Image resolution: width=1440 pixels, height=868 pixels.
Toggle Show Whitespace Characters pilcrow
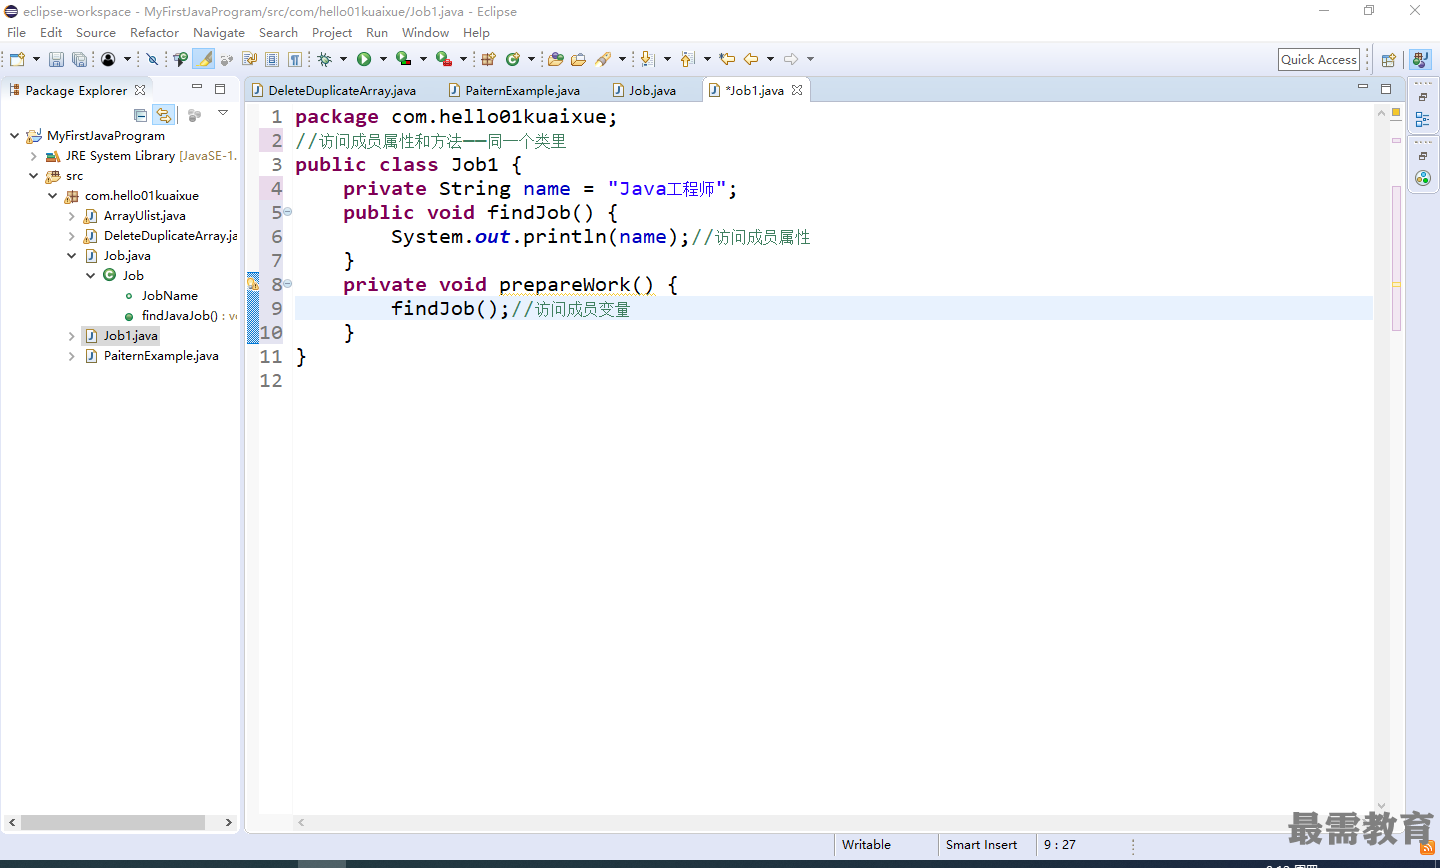coord(295,59)
